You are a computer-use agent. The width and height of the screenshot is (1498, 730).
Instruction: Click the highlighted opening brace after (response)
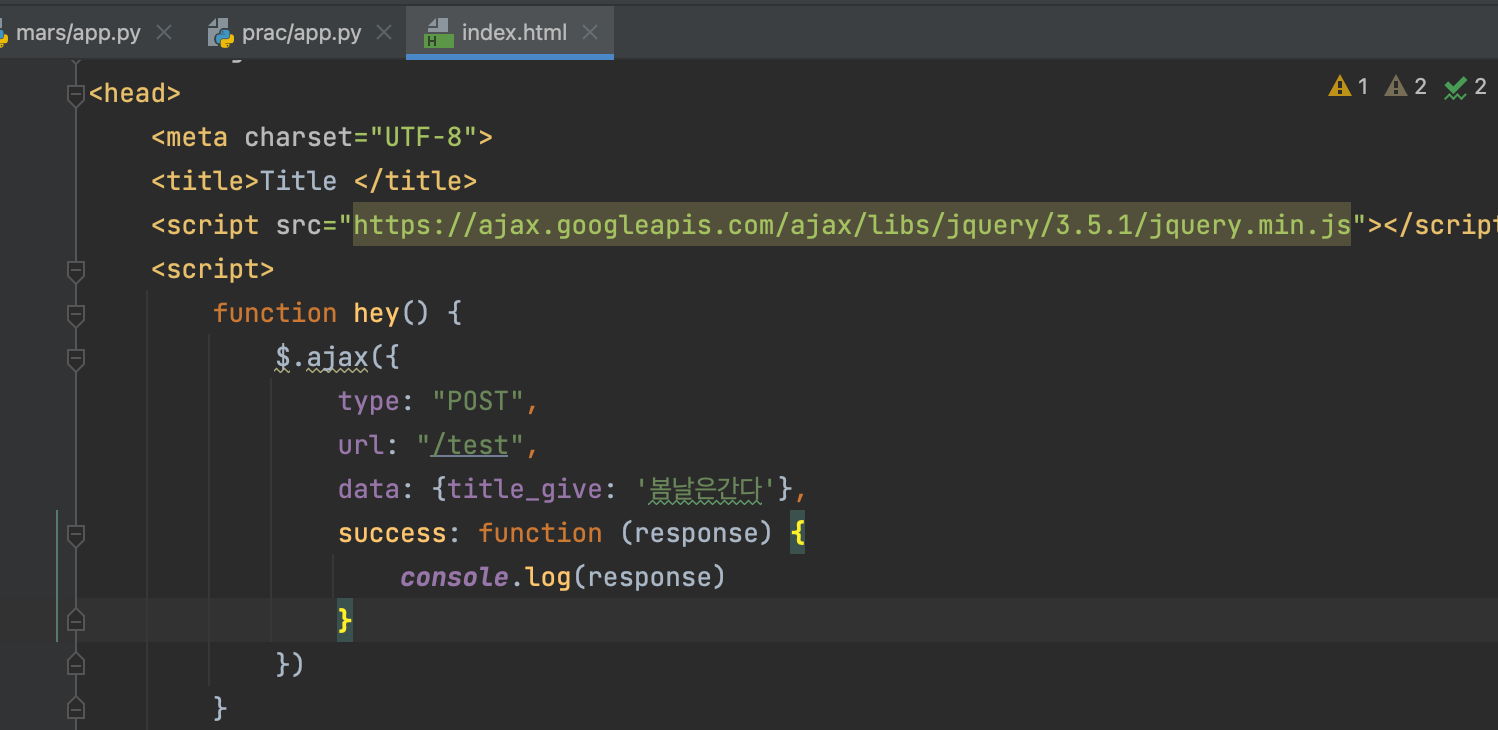[797, 534]
